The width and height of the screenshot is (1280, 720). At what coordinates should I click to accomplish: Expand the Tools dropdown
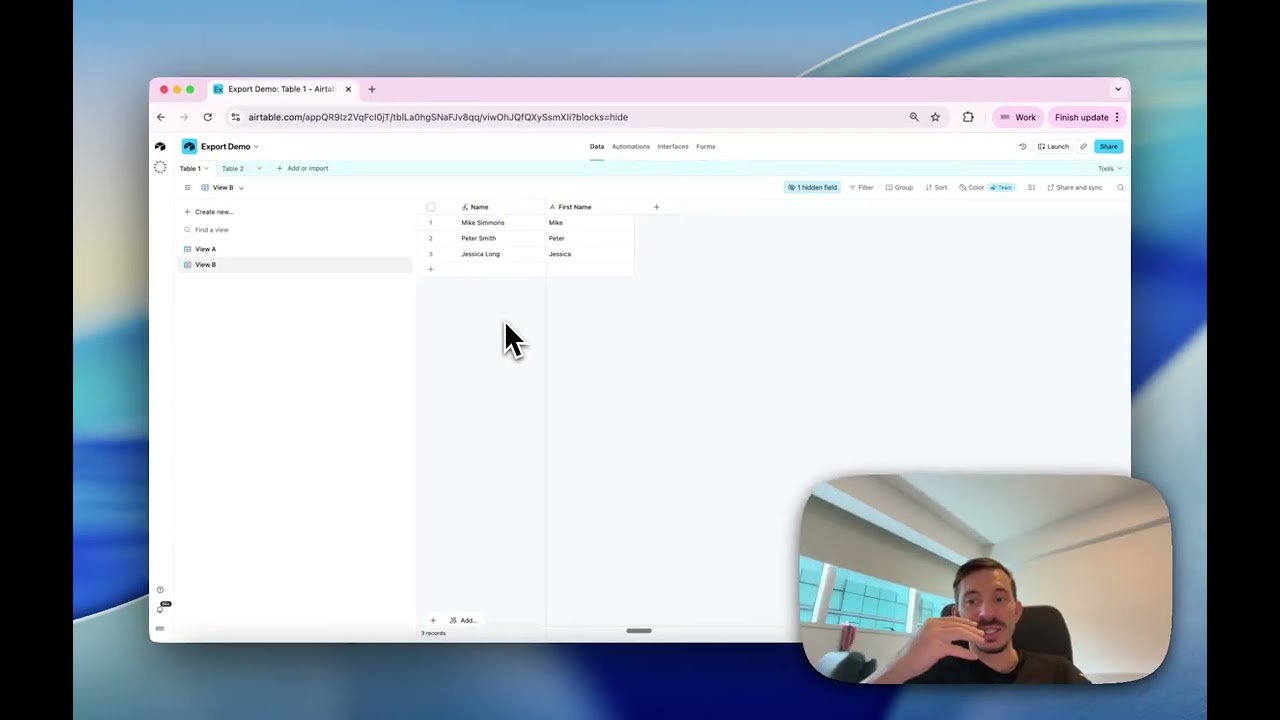[1110, 168]
